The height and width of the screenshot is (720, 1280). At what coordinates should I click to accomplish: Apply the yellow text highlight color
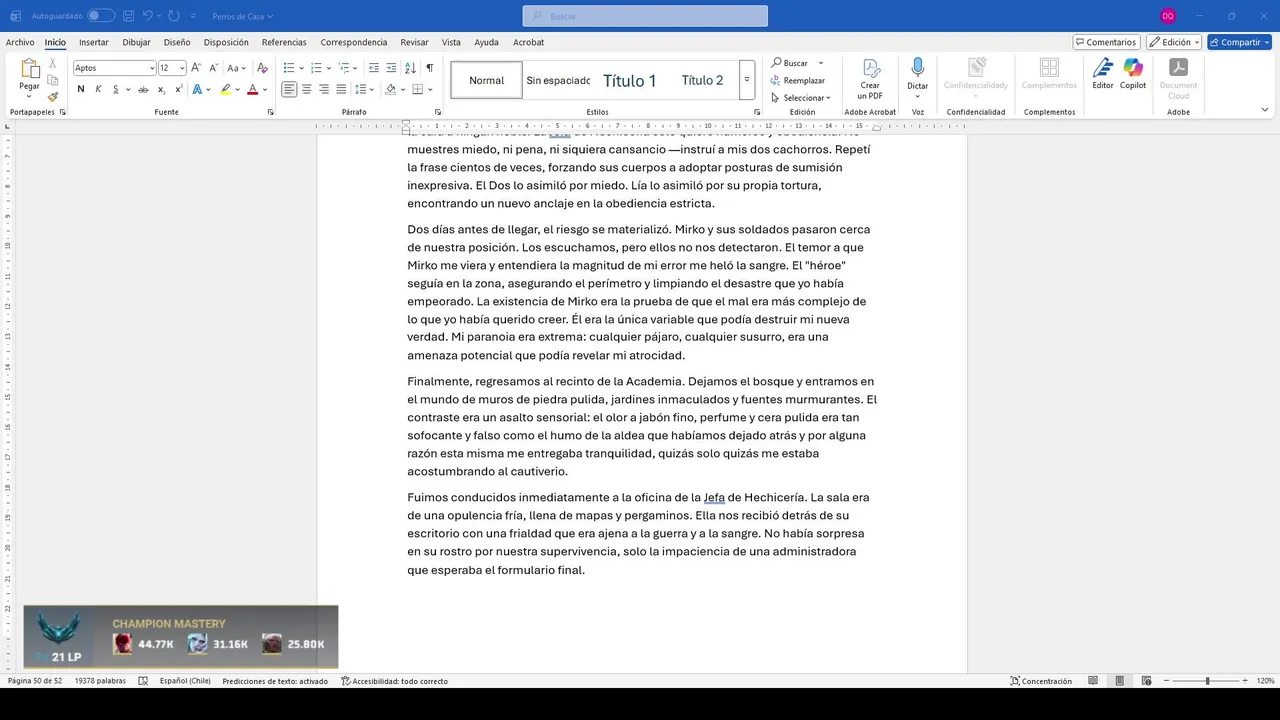point(225,89)
